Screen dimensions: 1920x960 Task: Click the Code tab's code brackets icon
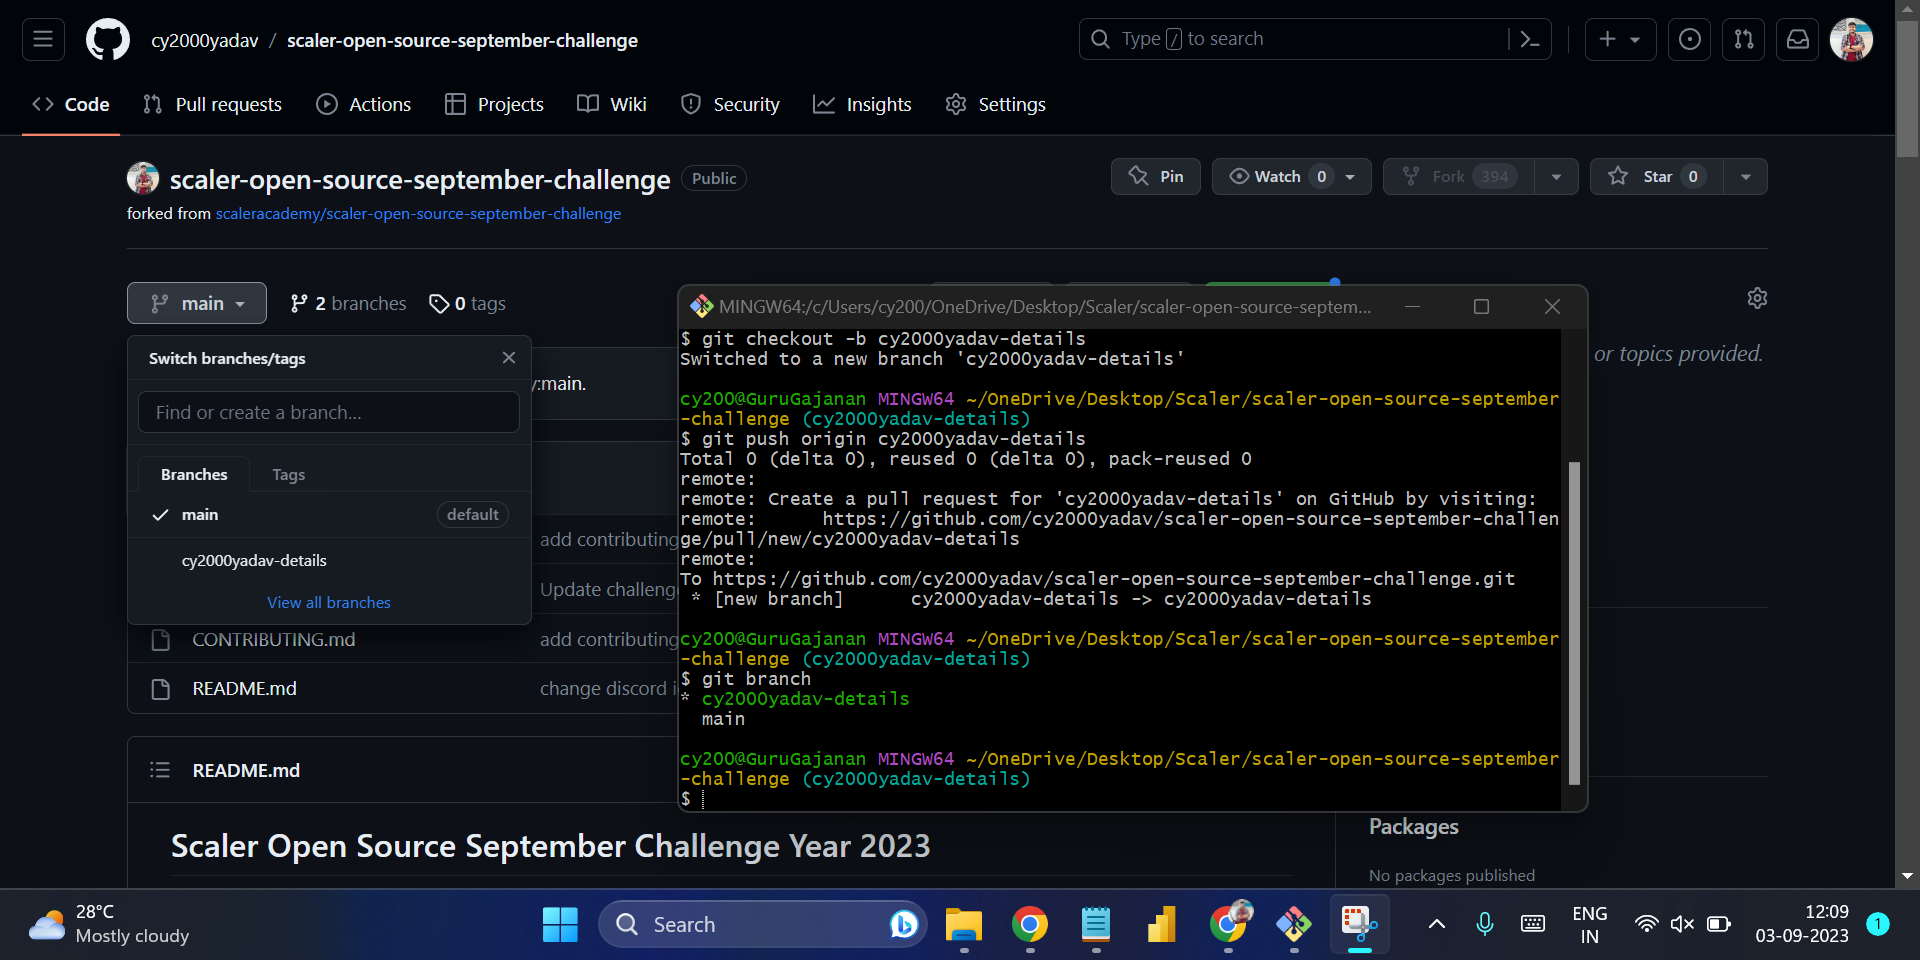coord(41,104)
